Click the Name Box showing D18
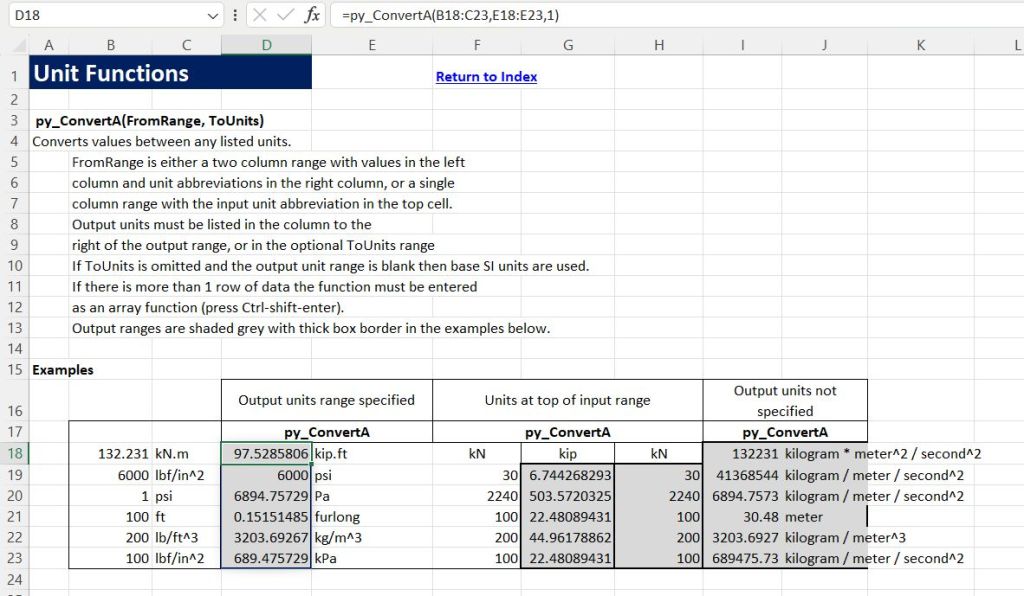 pos(100,16)
